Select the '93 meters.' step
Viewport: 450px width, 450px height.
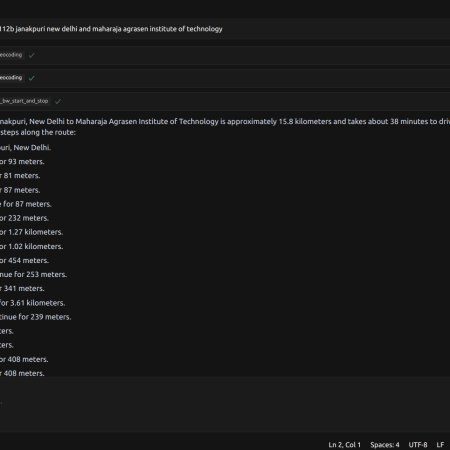22,162
